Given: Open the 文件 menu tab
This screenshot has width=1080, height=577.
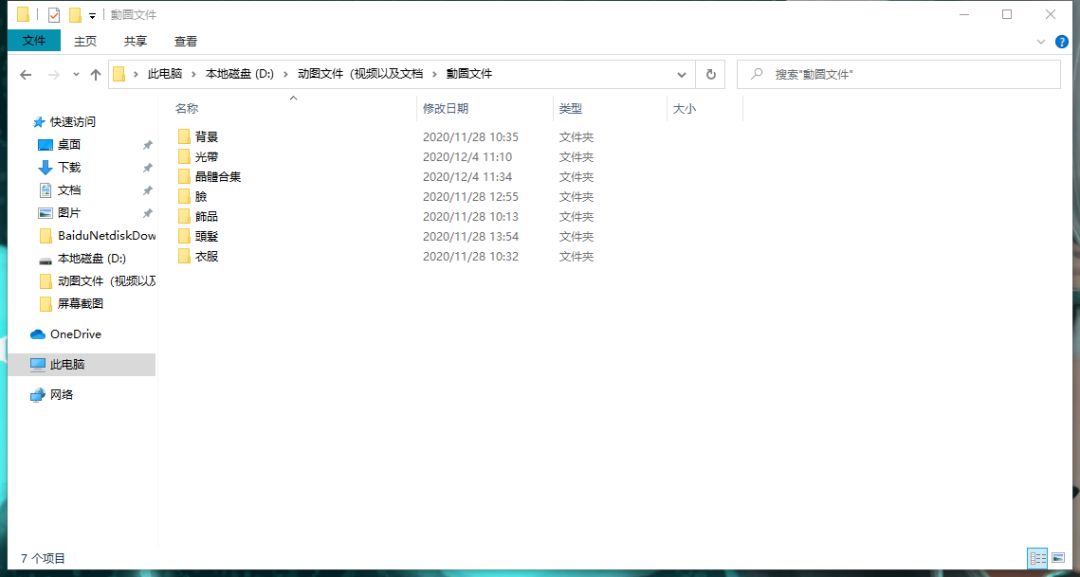Looking at the screenshot, I should [x=34, y=41].
